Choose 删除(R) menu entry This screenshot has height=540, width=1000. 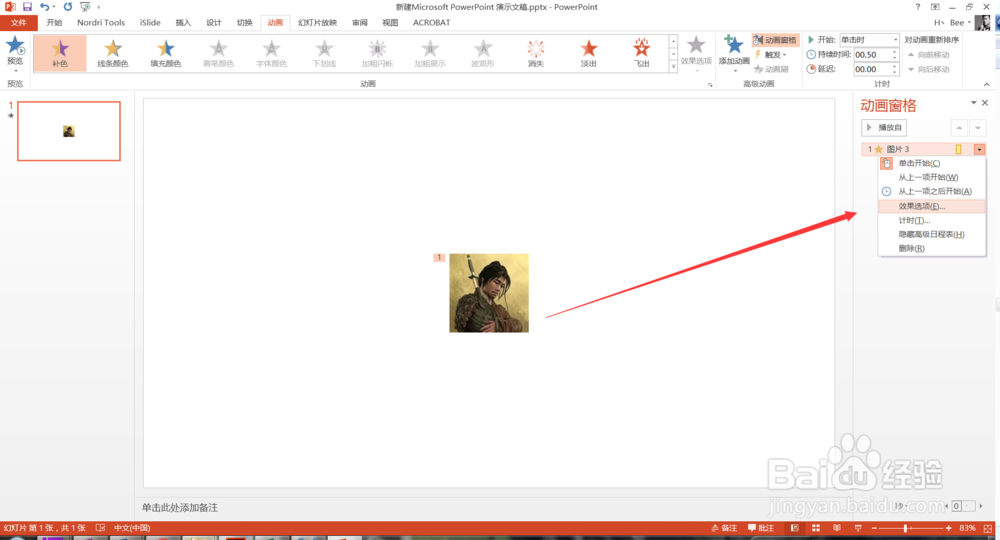pyautogui.click(x=932, y=248)
